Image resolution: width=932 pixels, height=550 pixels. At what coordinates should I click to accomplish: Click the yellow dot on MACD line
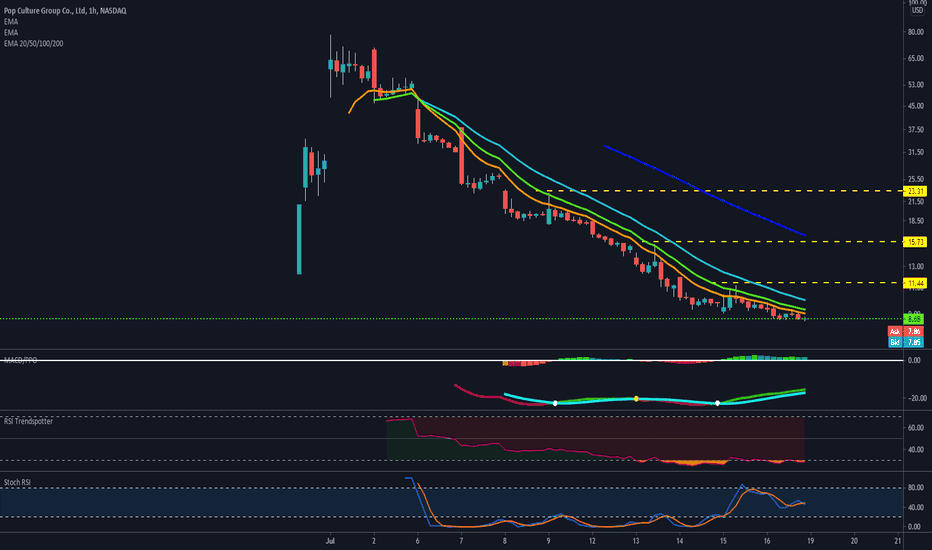(636, 398)
